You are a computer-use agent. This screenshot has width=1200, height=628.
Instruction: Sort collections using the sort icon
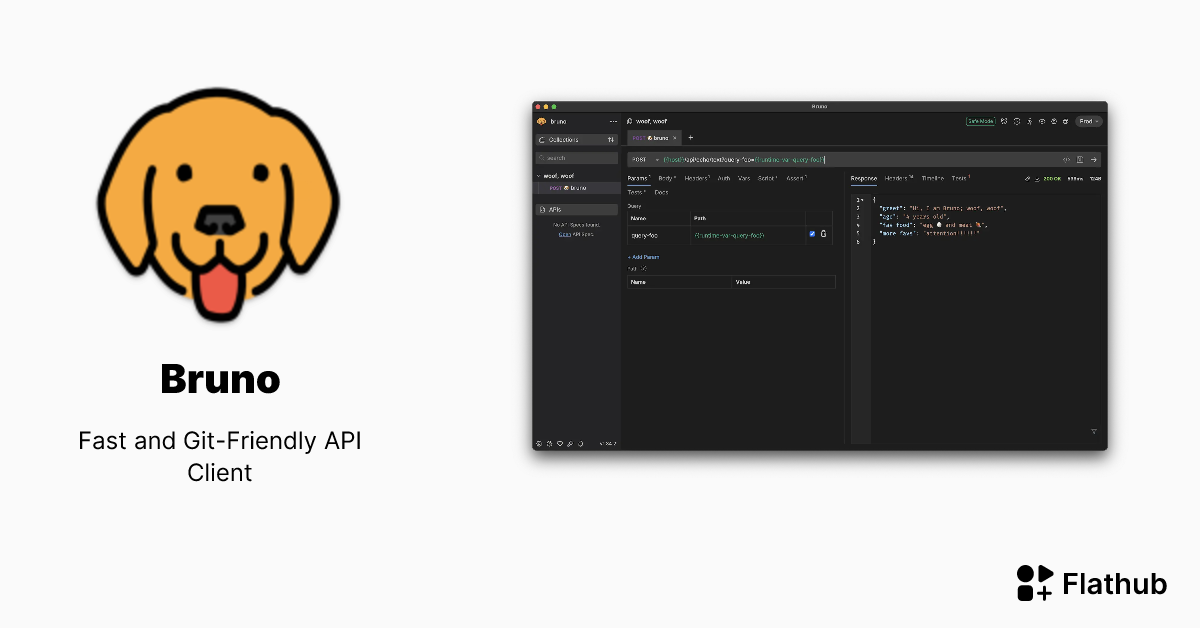pyautogui.click(x=611, y=139)
